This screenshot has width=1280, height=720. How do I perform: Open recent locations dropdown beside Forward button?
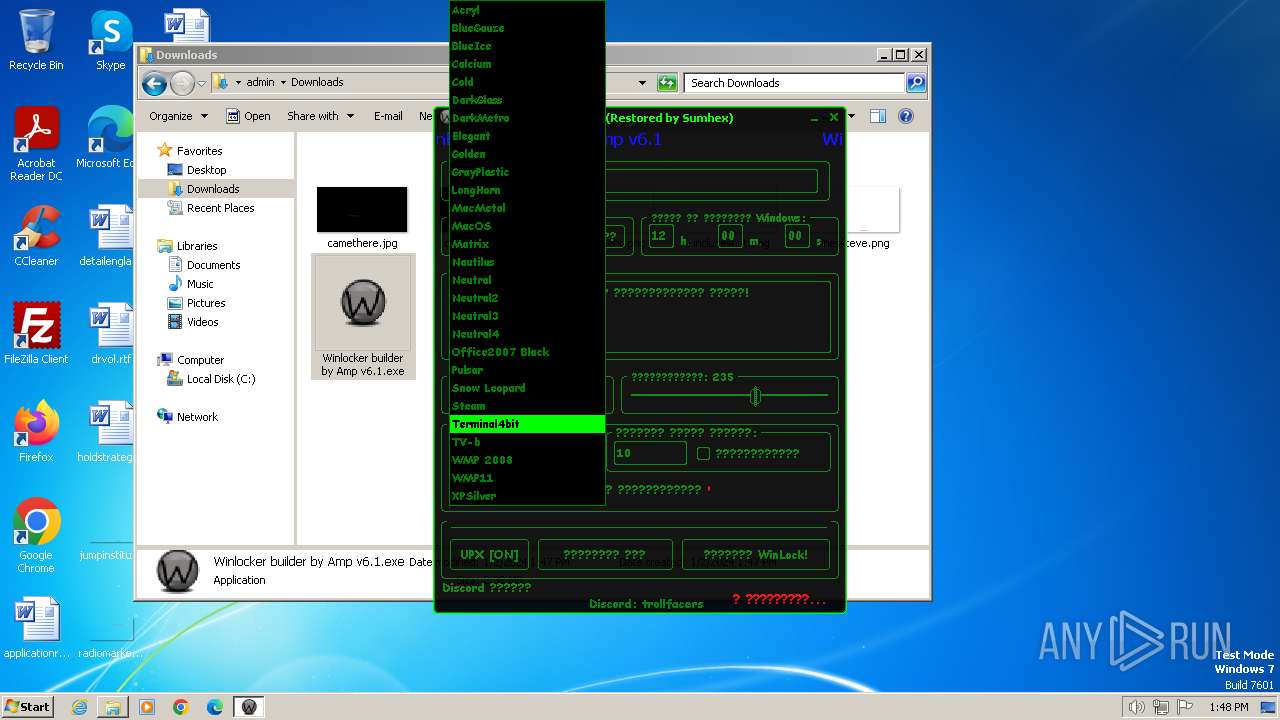click(201, 83)
